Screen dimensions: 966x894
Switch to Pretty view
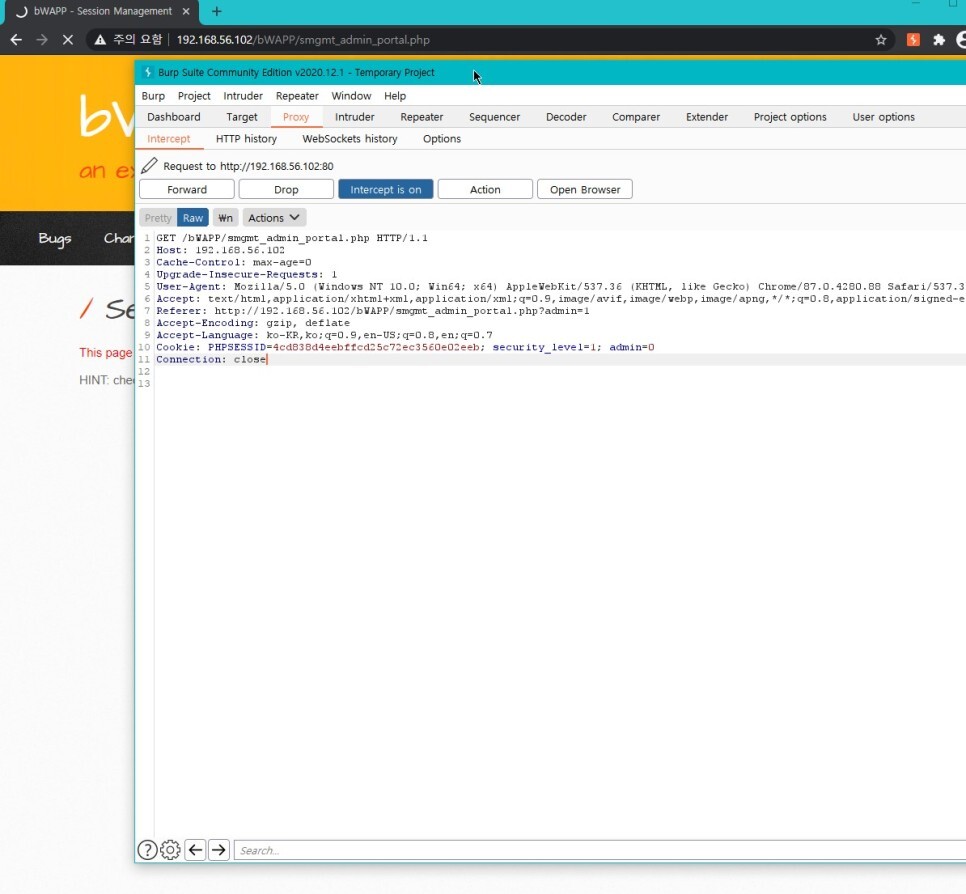click(158, 217)
